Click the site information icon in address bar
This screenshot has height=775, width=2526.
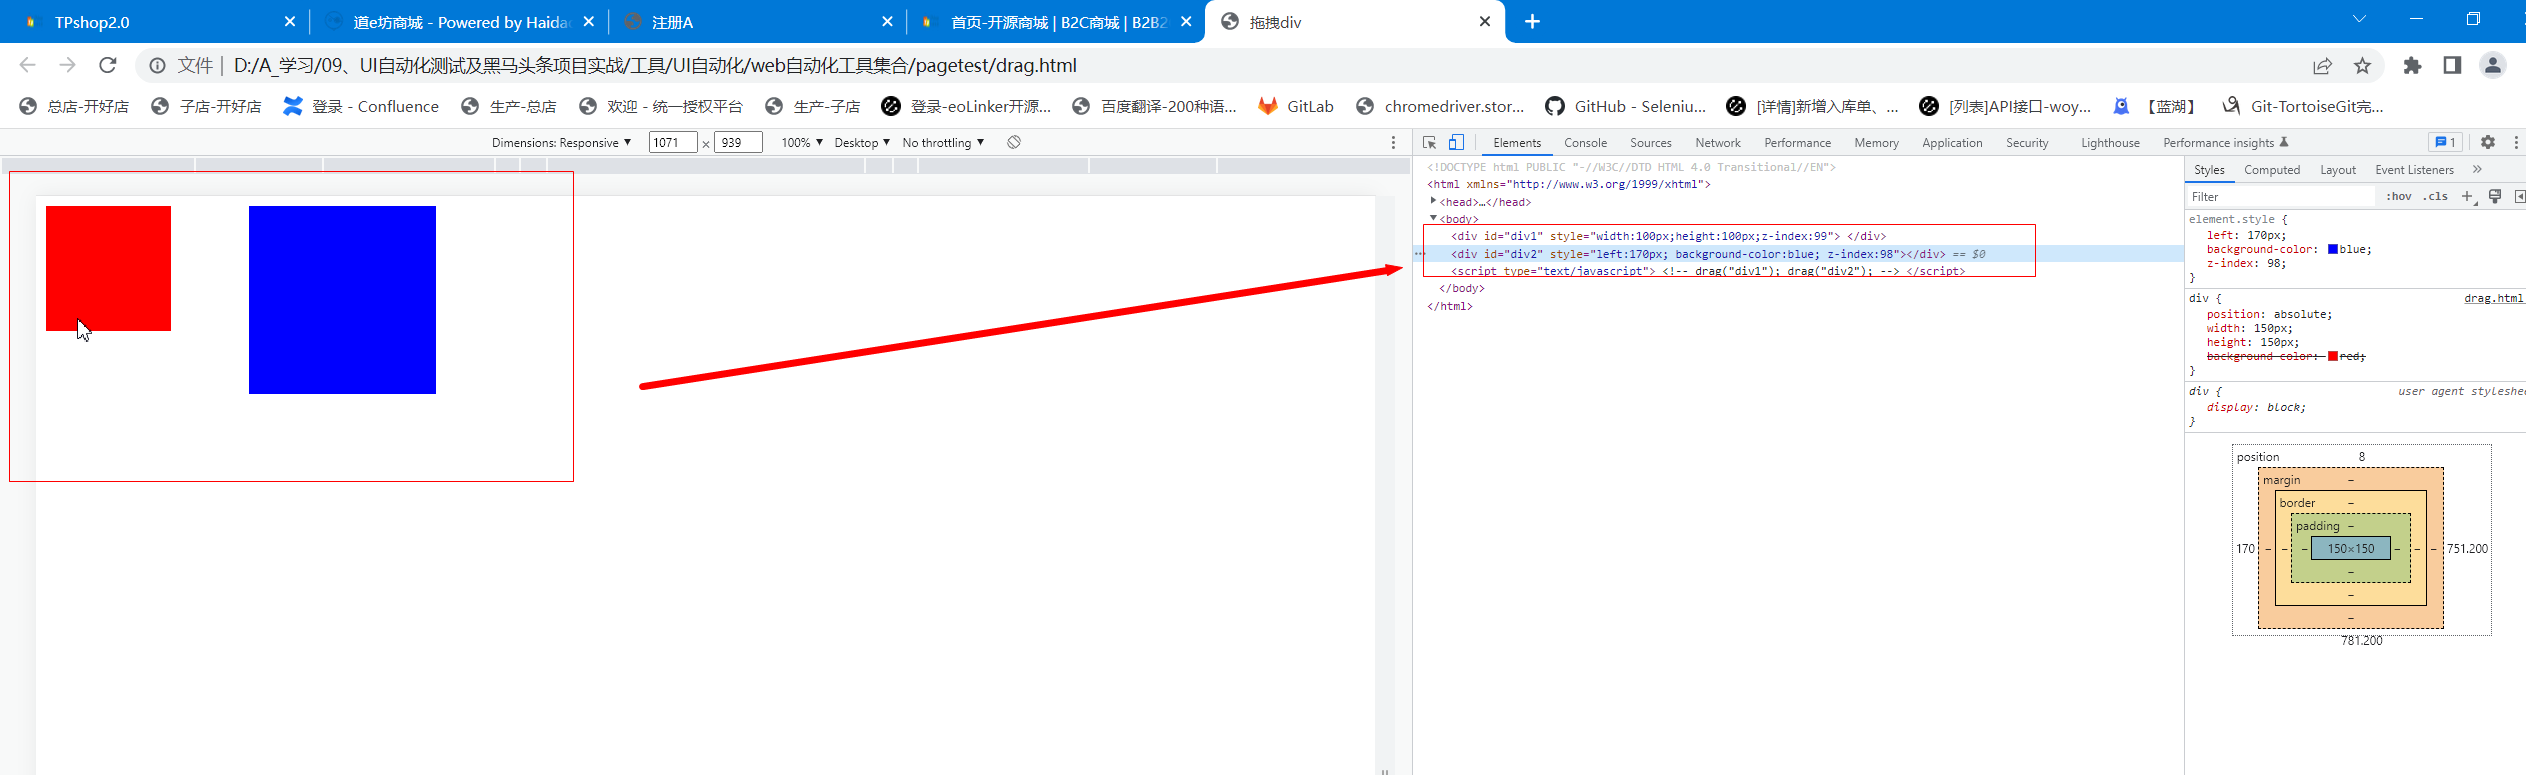point(158,65)
